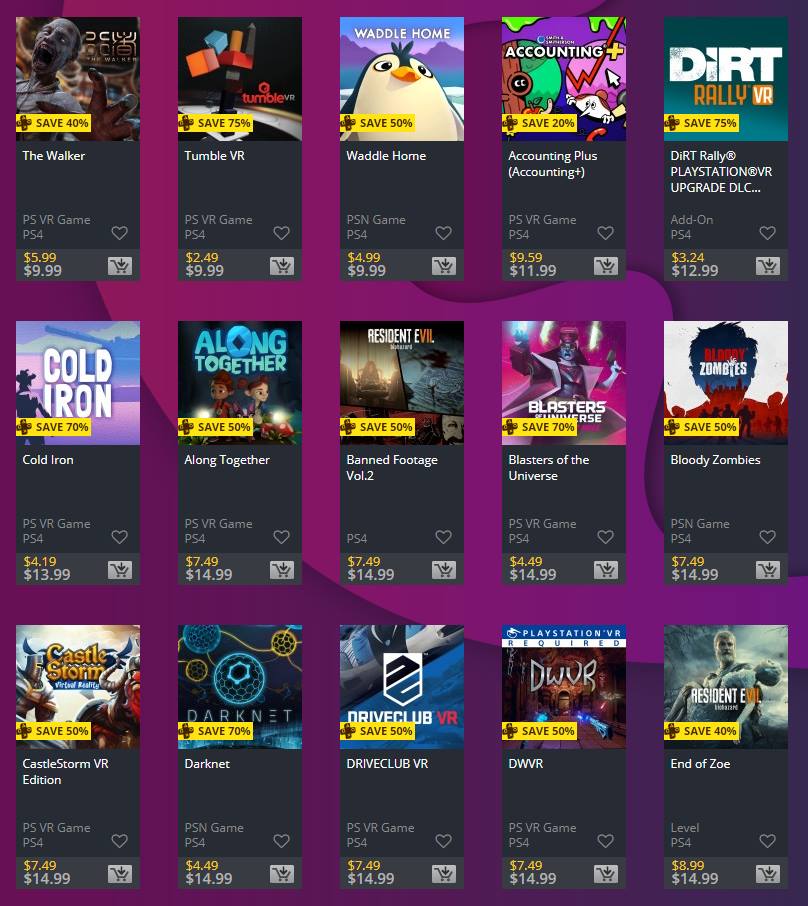Add Tumble VR to cart

[281, 266]
